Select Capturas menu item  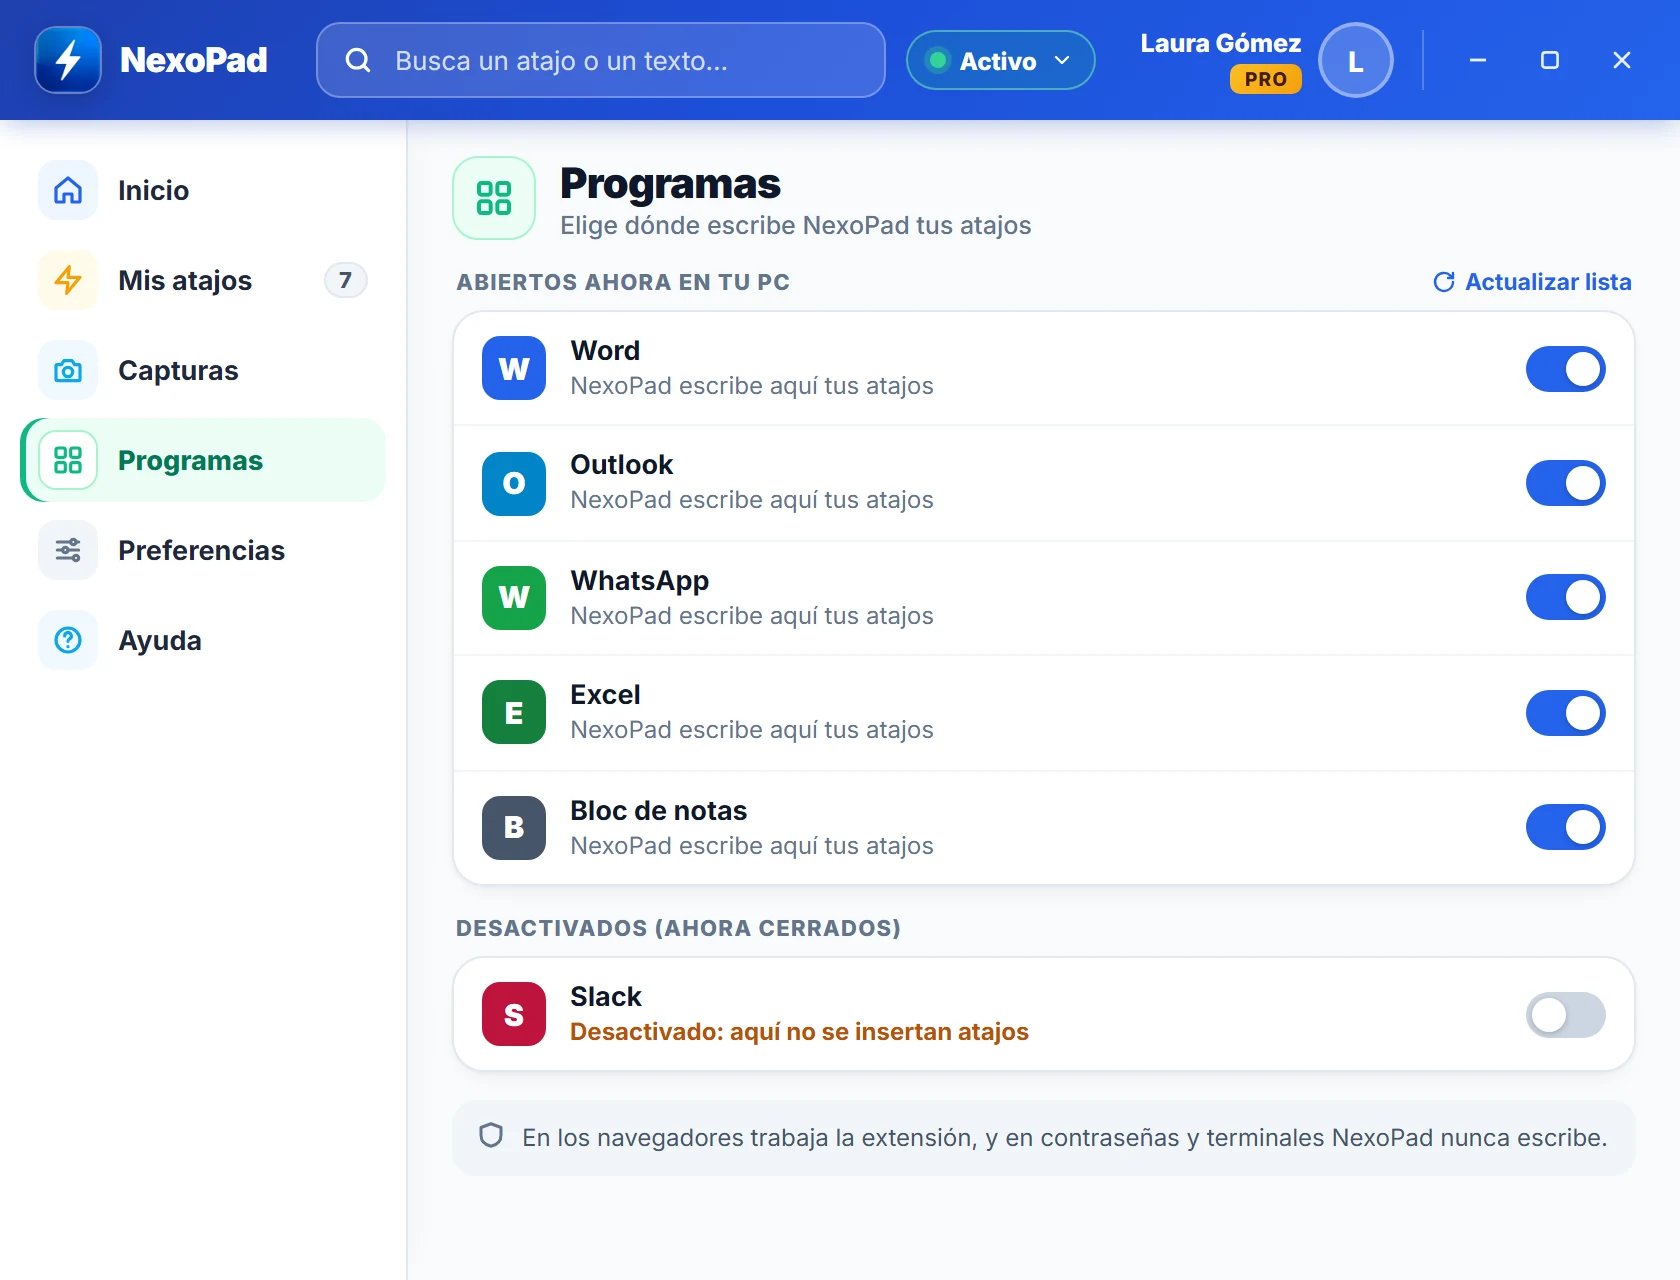(x=203, y=370)
